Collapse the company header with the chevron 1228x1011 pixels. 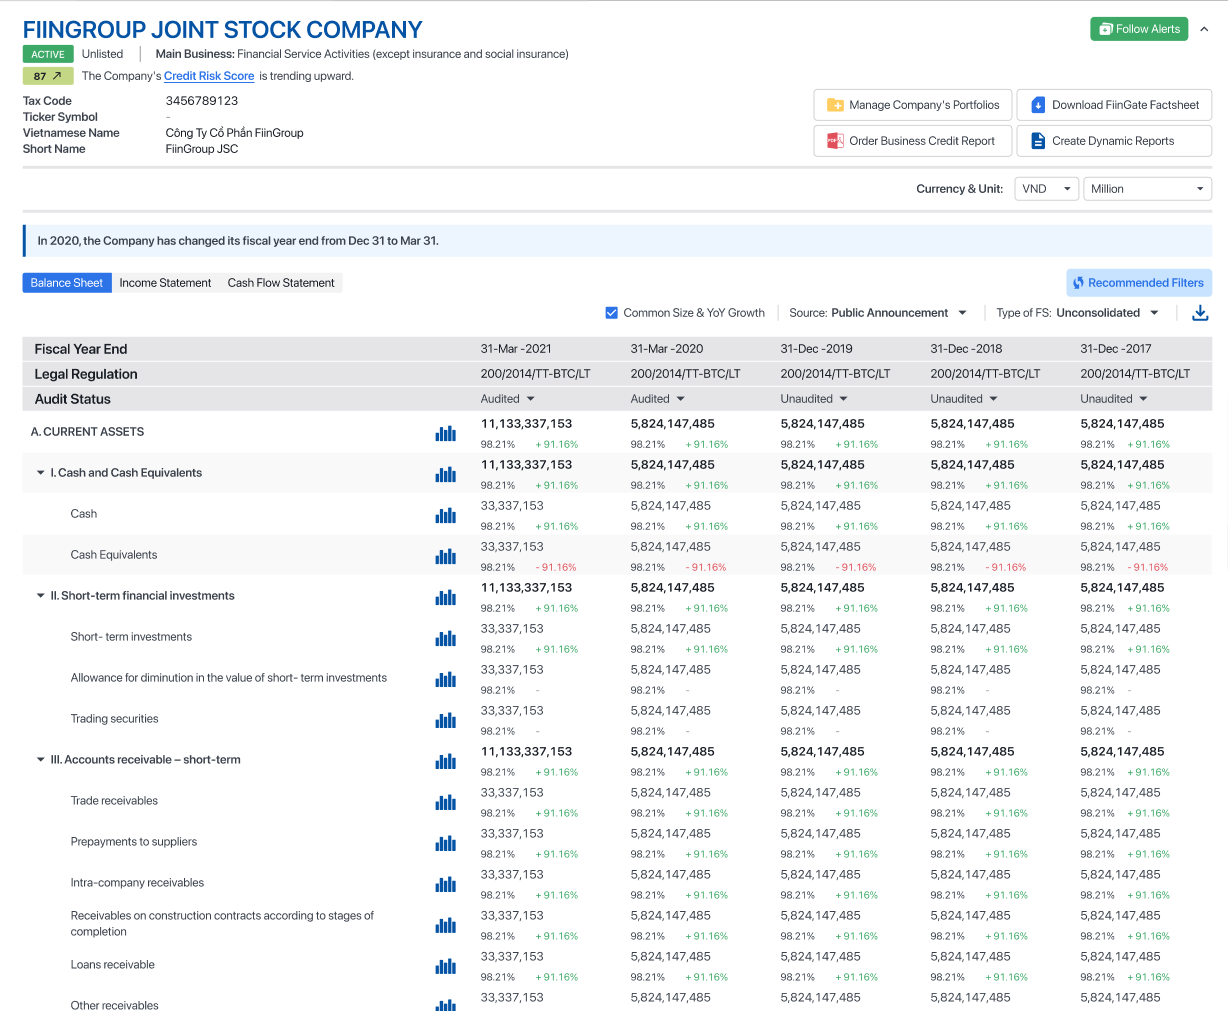1204,29
